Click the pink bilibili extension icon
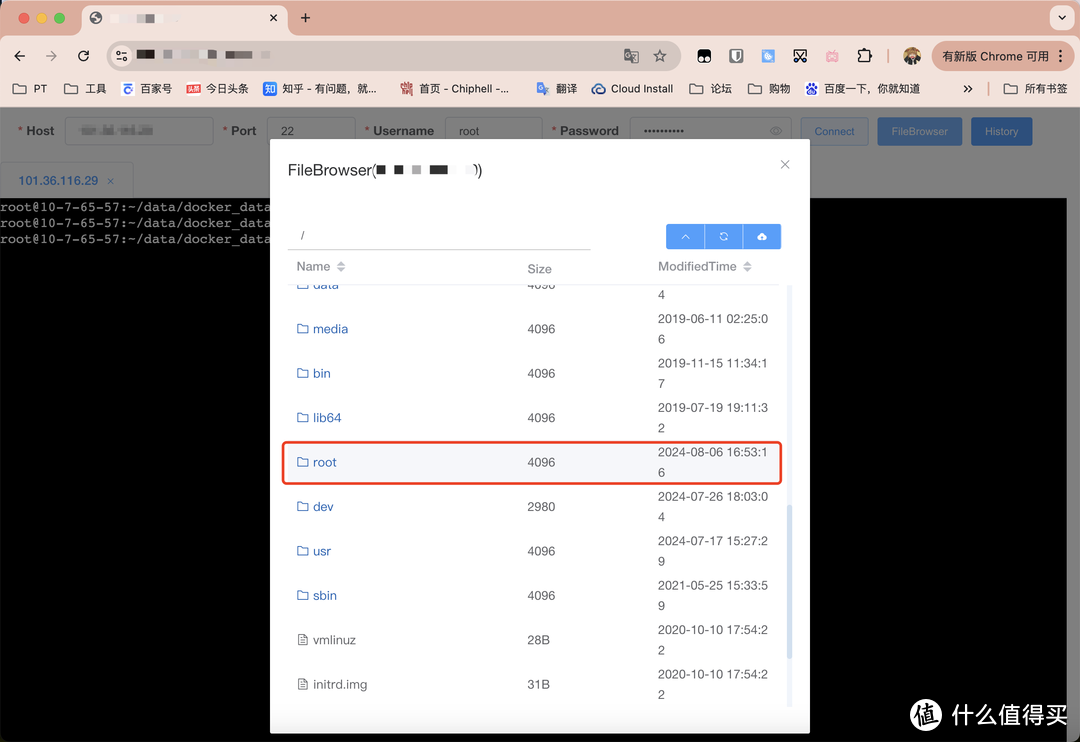The width and height of the screenshot is (1080, 742). pyautogui.click(x=832, y=56)
